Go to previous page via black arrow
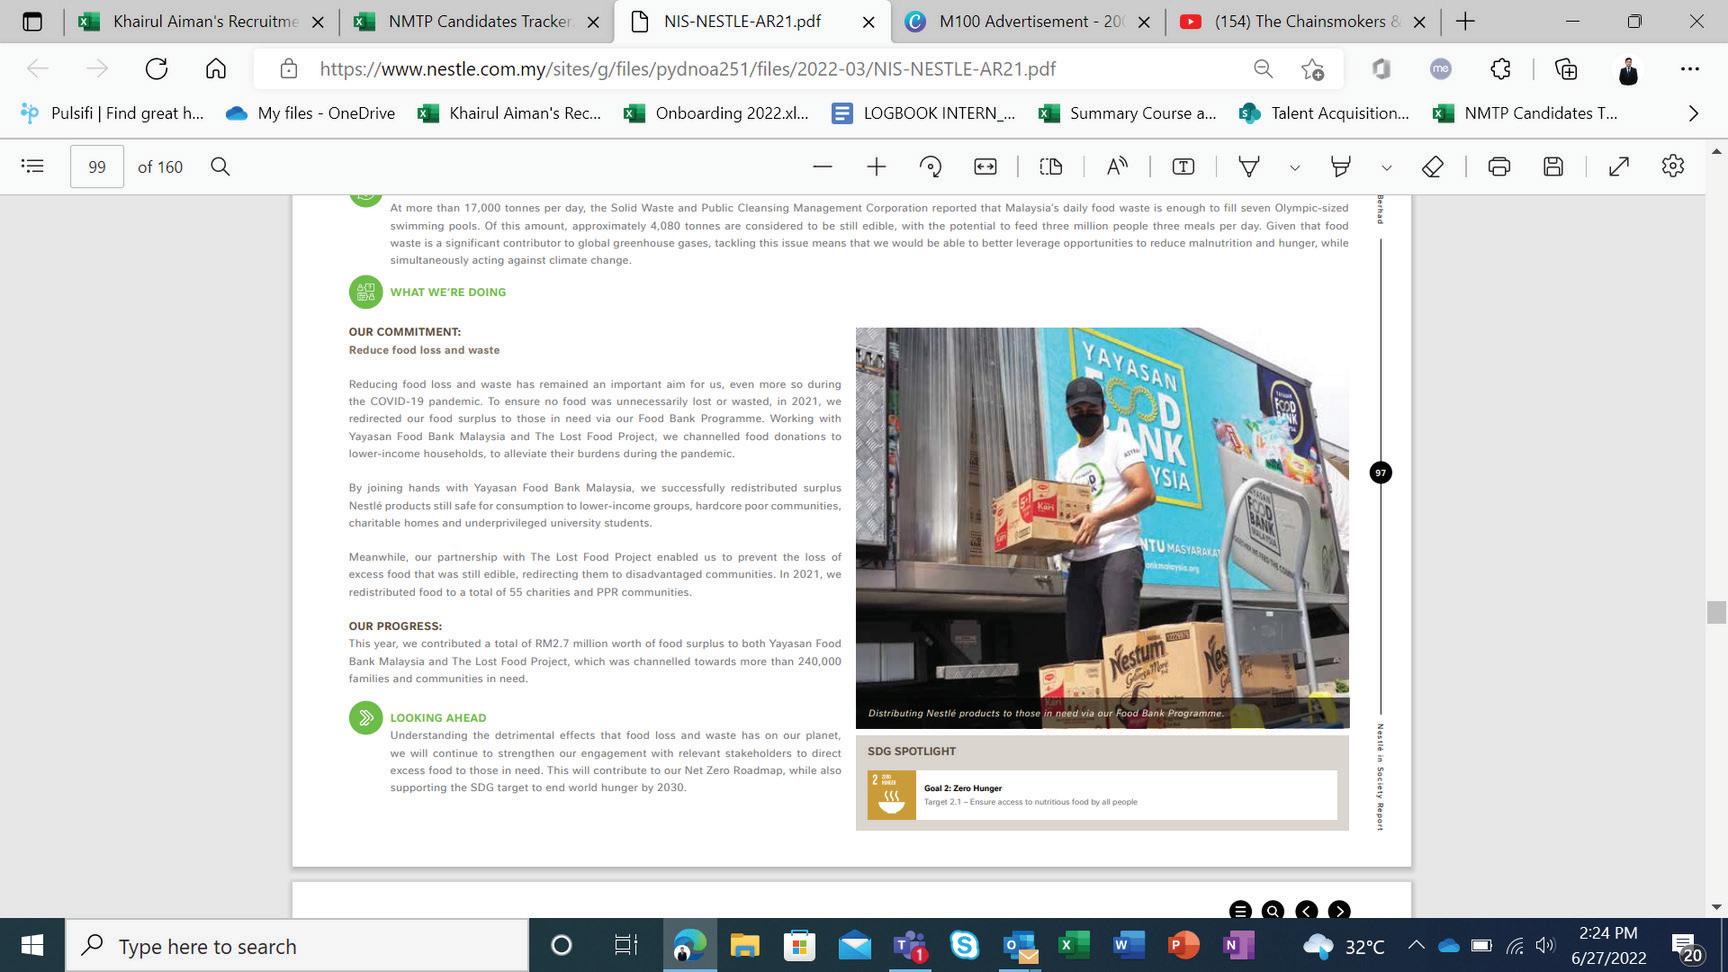 pos(1306,910)
